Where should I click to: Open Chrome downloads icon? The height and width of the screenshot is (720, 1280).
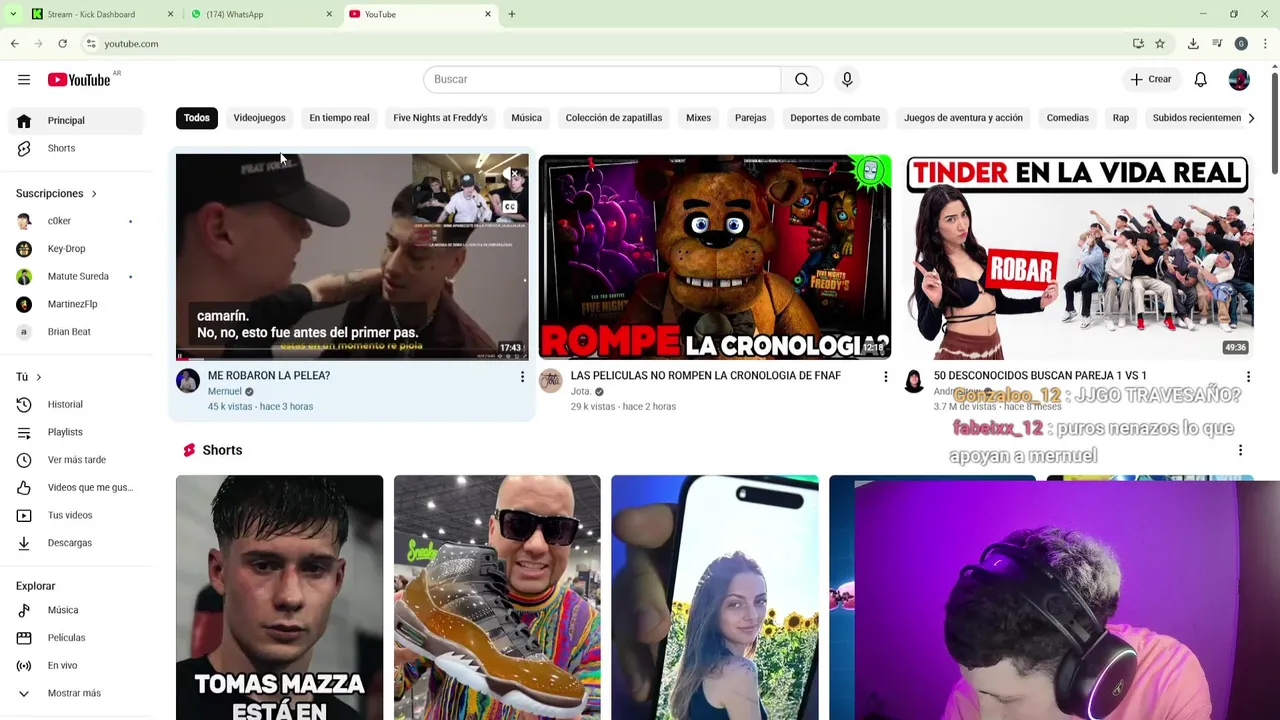pyautogui.click(x=1193, y=44)
